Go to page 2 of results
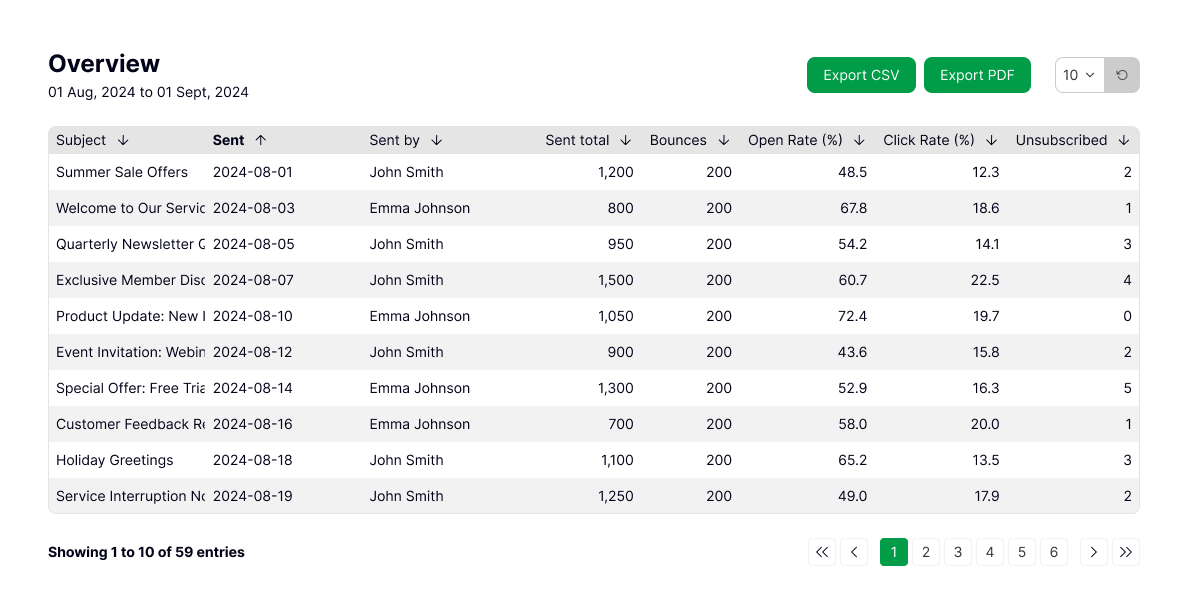1188x614 pixels. click(926, 552)
